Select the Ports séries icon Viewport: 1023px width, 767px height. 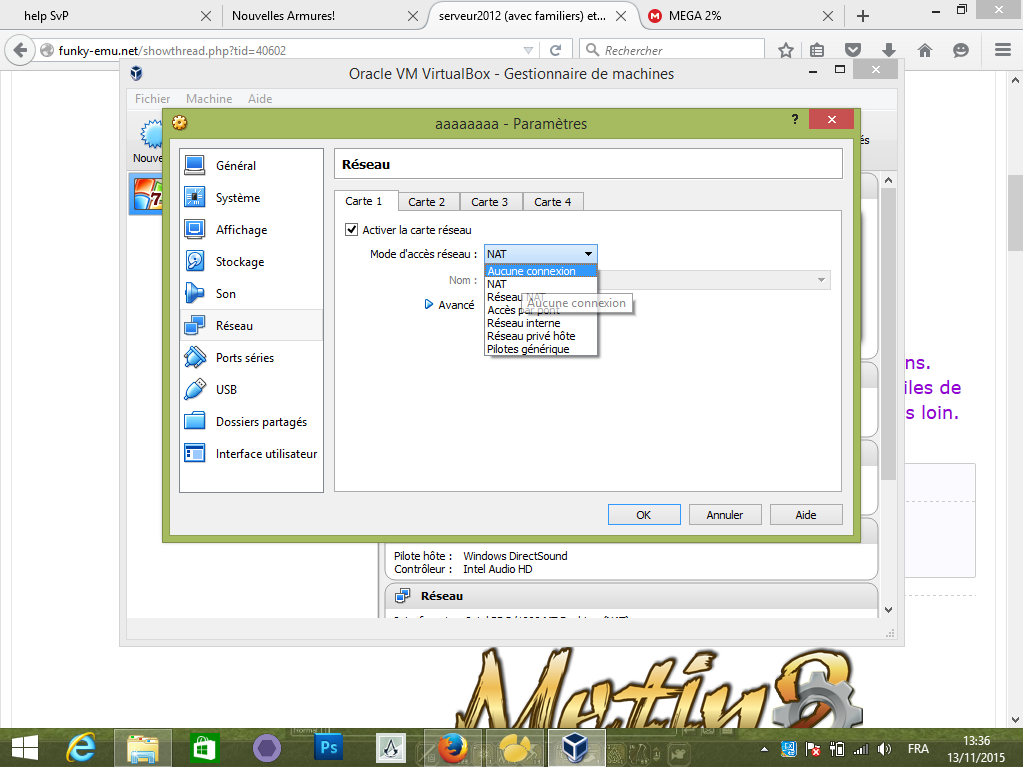click(x=194, y=357)
